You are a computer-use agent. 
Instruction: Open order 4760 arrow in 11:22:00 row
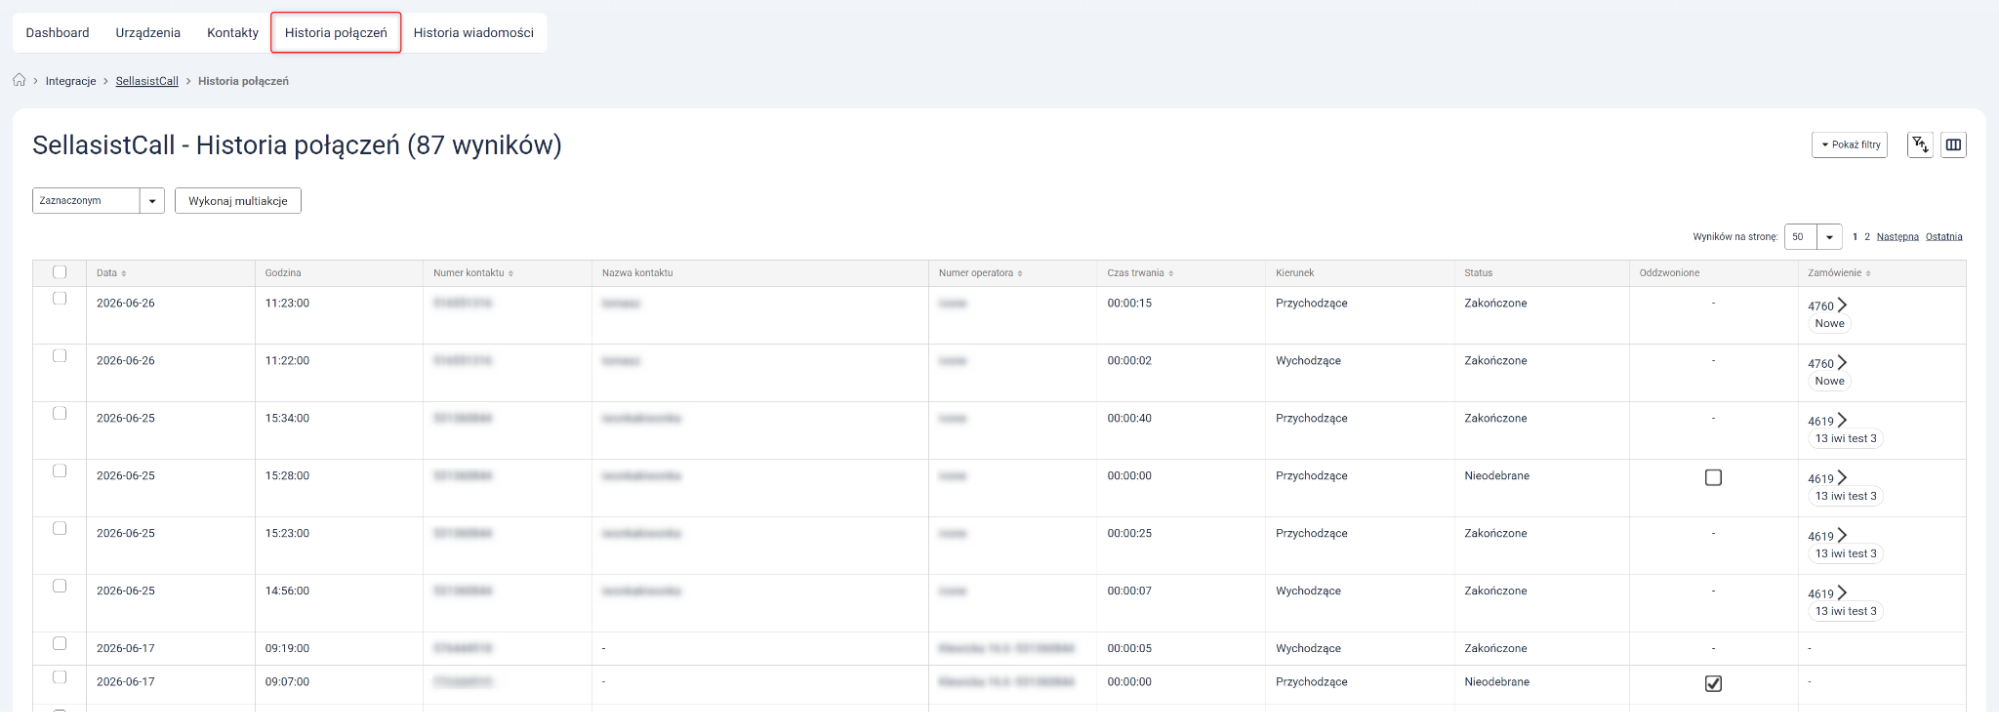(x=1842, y=363)
